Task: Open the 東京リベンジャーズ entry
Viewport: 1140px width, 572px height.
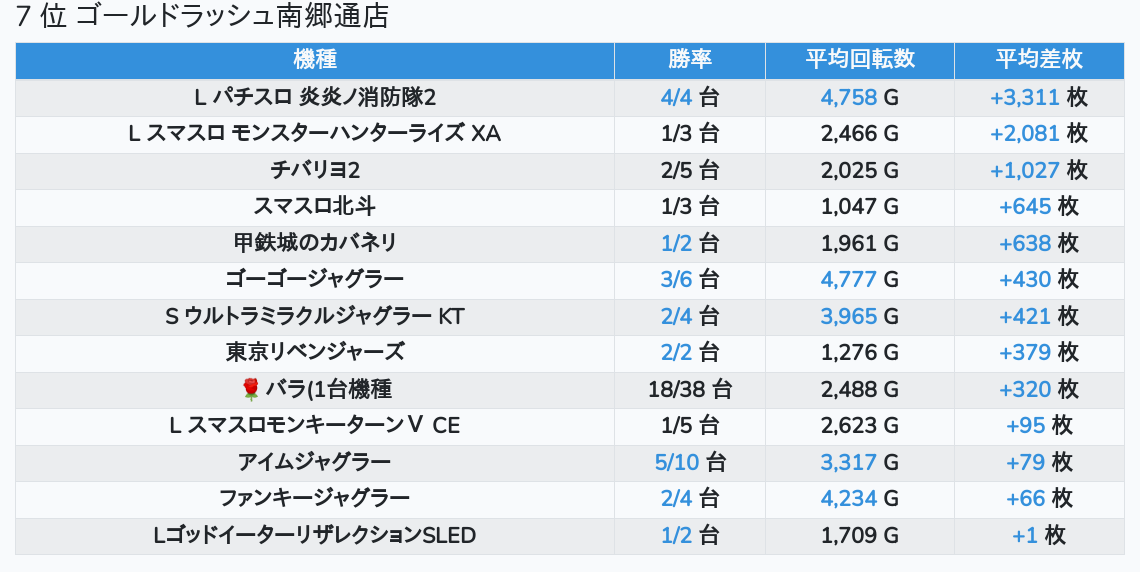Action: [x=315, y=352]
